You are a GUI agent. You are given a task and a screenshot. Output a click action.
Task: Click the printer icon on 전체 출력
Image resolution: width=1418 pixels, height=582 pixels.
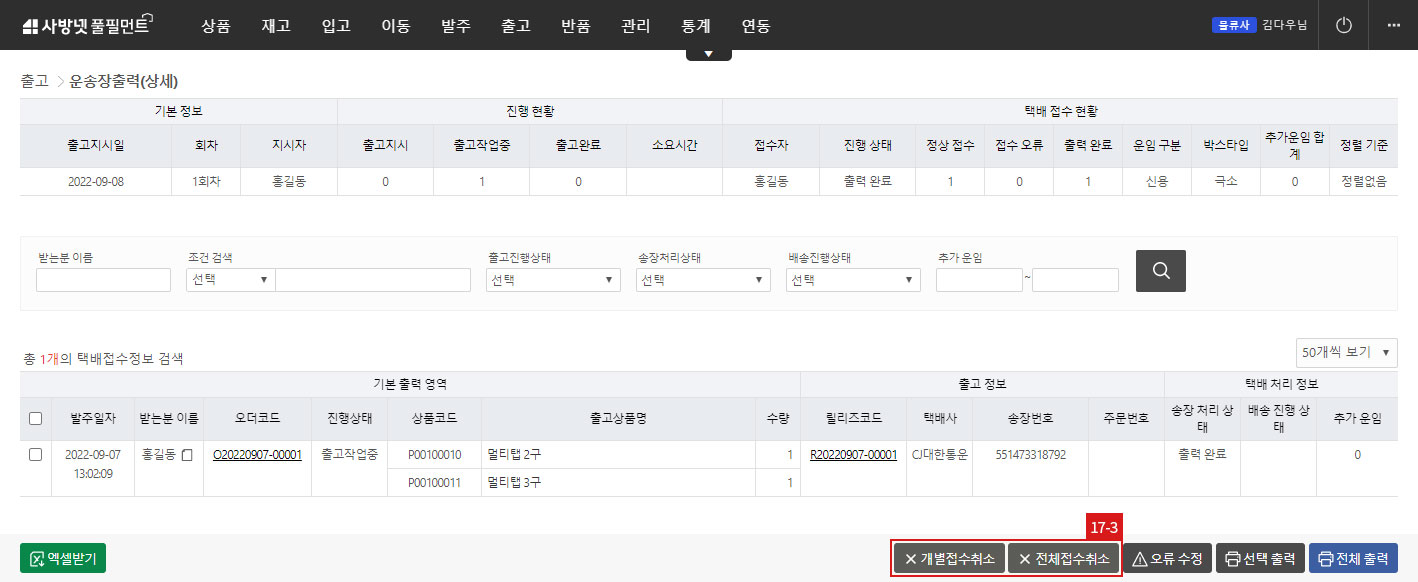[x=1324, y=558]
